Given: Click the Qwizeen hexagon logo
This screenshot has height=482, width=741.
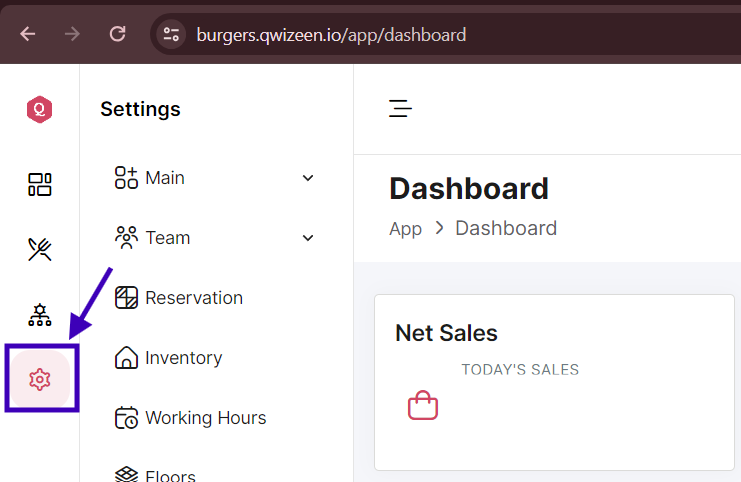Looking at the screenshot, I should [x=40, y=109].
